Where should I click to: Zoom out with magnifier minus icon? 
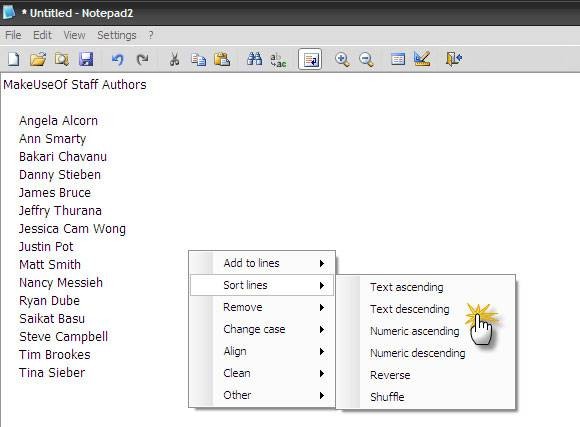pos(366,59)
